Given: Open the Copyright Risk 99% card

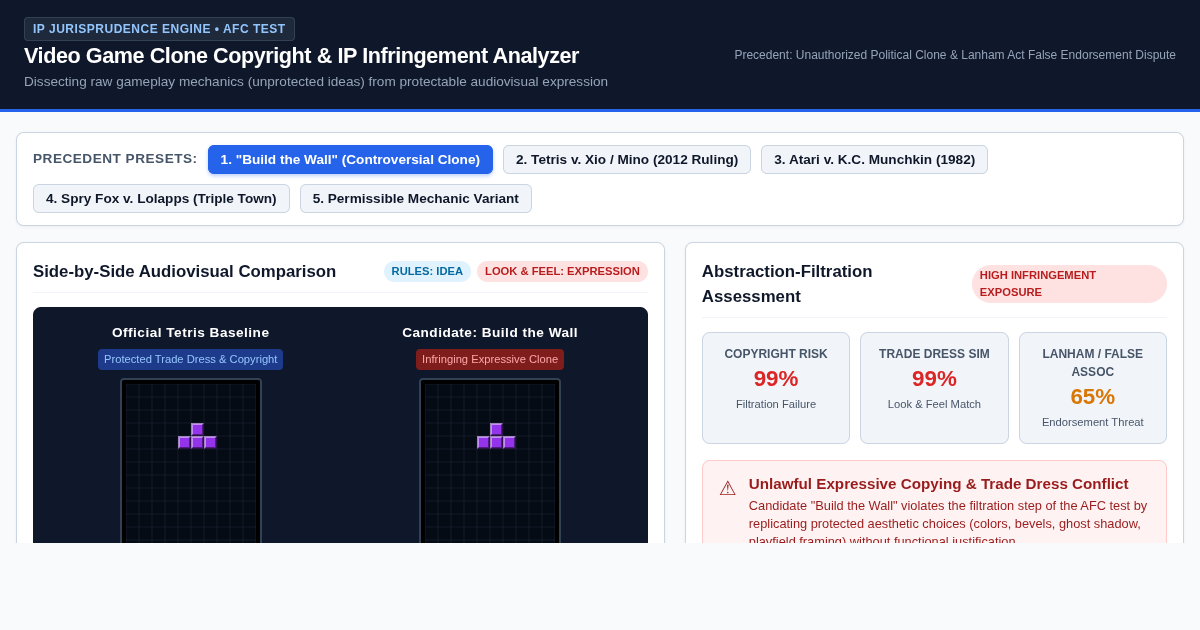Looking at the screenshot, I should click(776, 388).
